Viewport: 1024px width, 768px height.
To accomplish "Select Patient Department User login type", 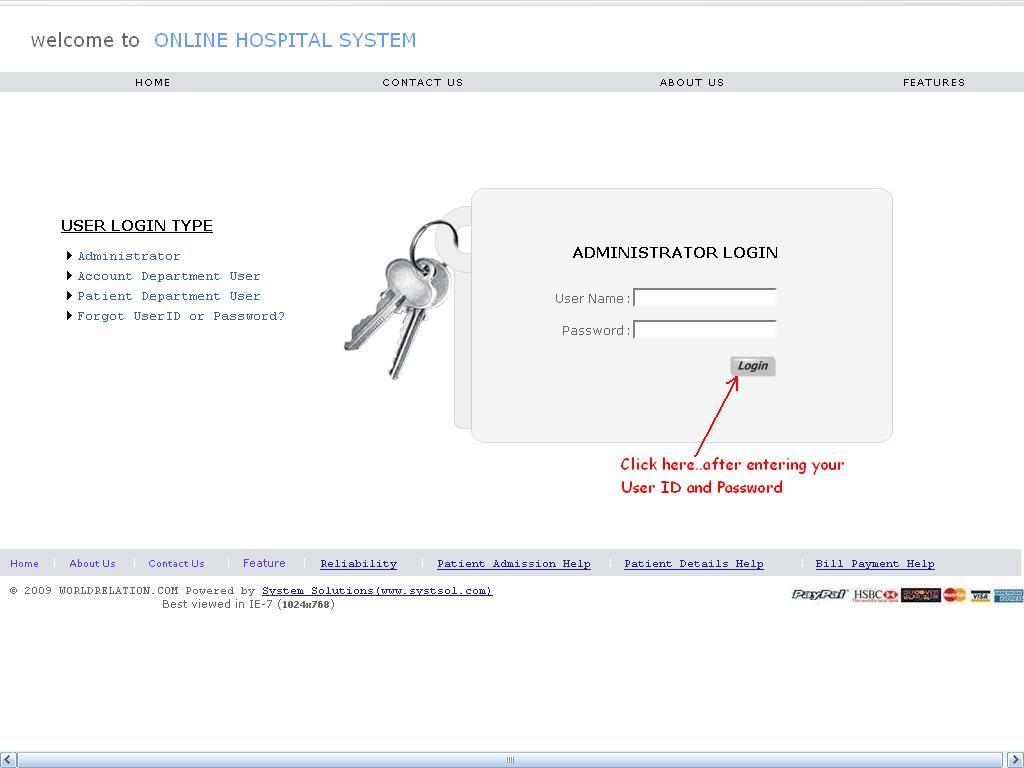I will click(x=168, y=296).
